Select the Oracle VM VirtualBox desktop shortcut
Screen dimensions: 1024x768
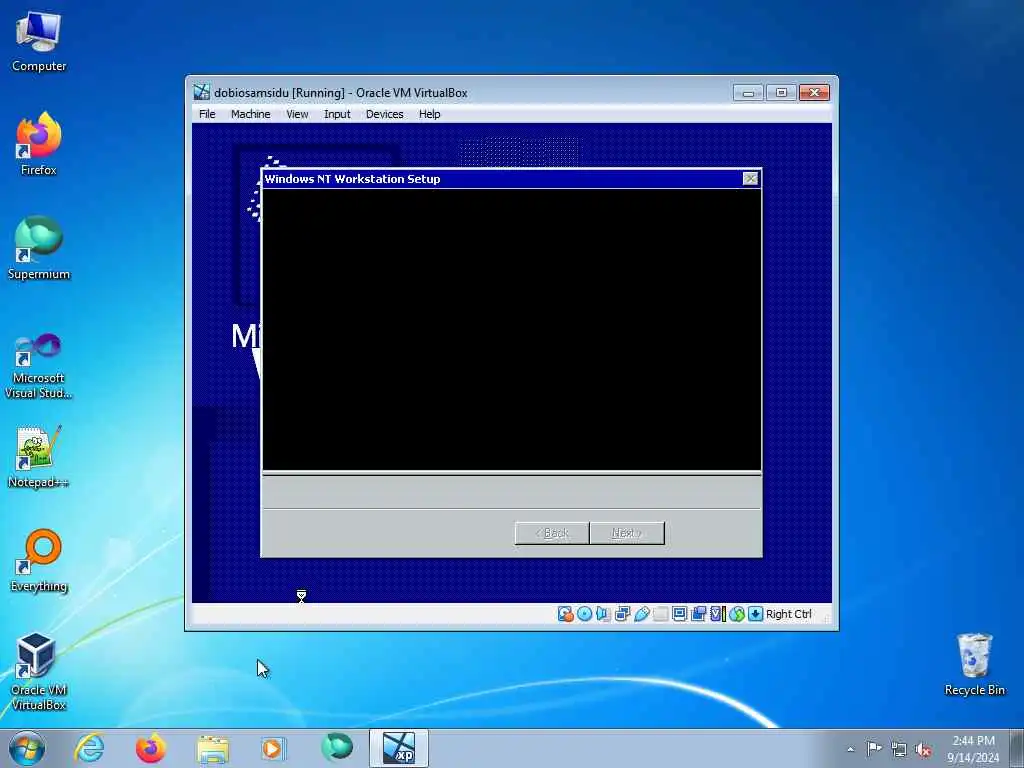39,672
